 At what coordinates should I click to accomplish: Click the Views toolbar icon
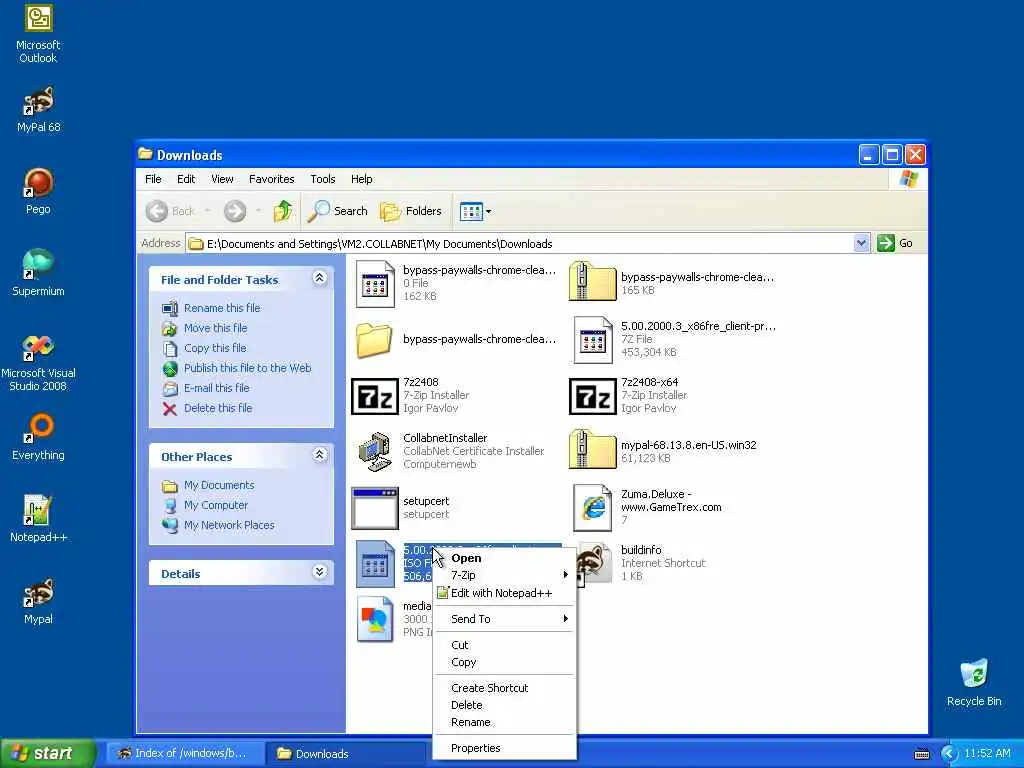point(471,211)
